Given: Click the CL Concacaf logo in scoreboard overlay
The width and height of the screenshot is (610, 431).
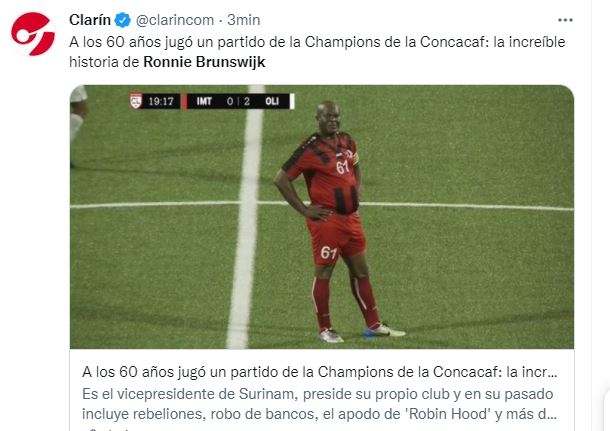Looking at the screenshot, I should pyautogui.click(x=136, y=101).
